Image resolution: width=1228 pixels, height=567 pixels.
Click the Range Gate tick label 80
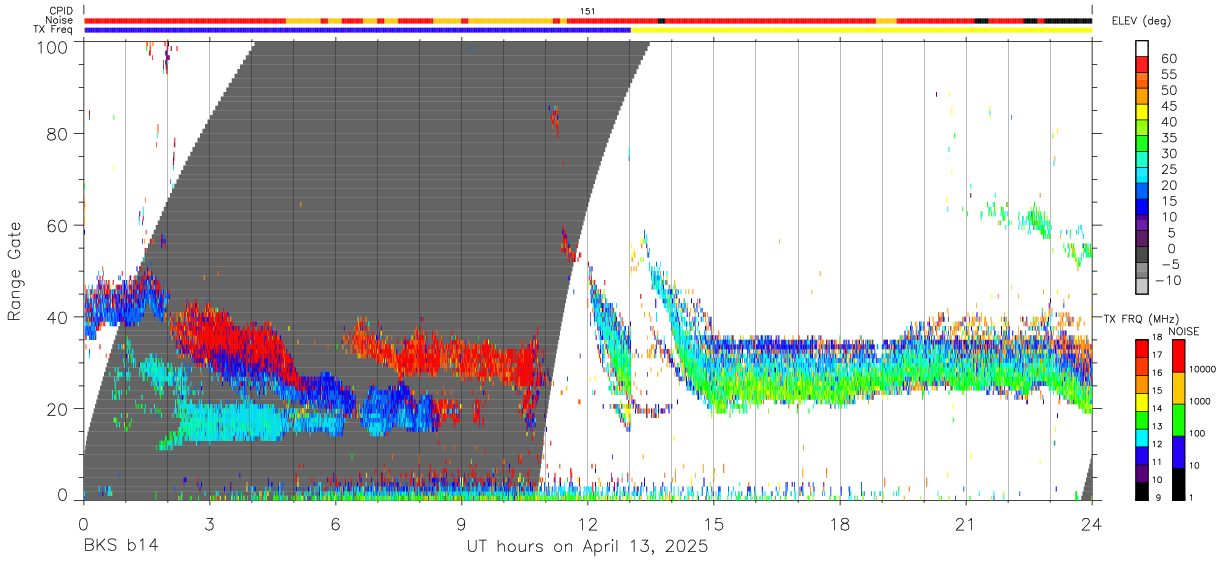point(58,134)
